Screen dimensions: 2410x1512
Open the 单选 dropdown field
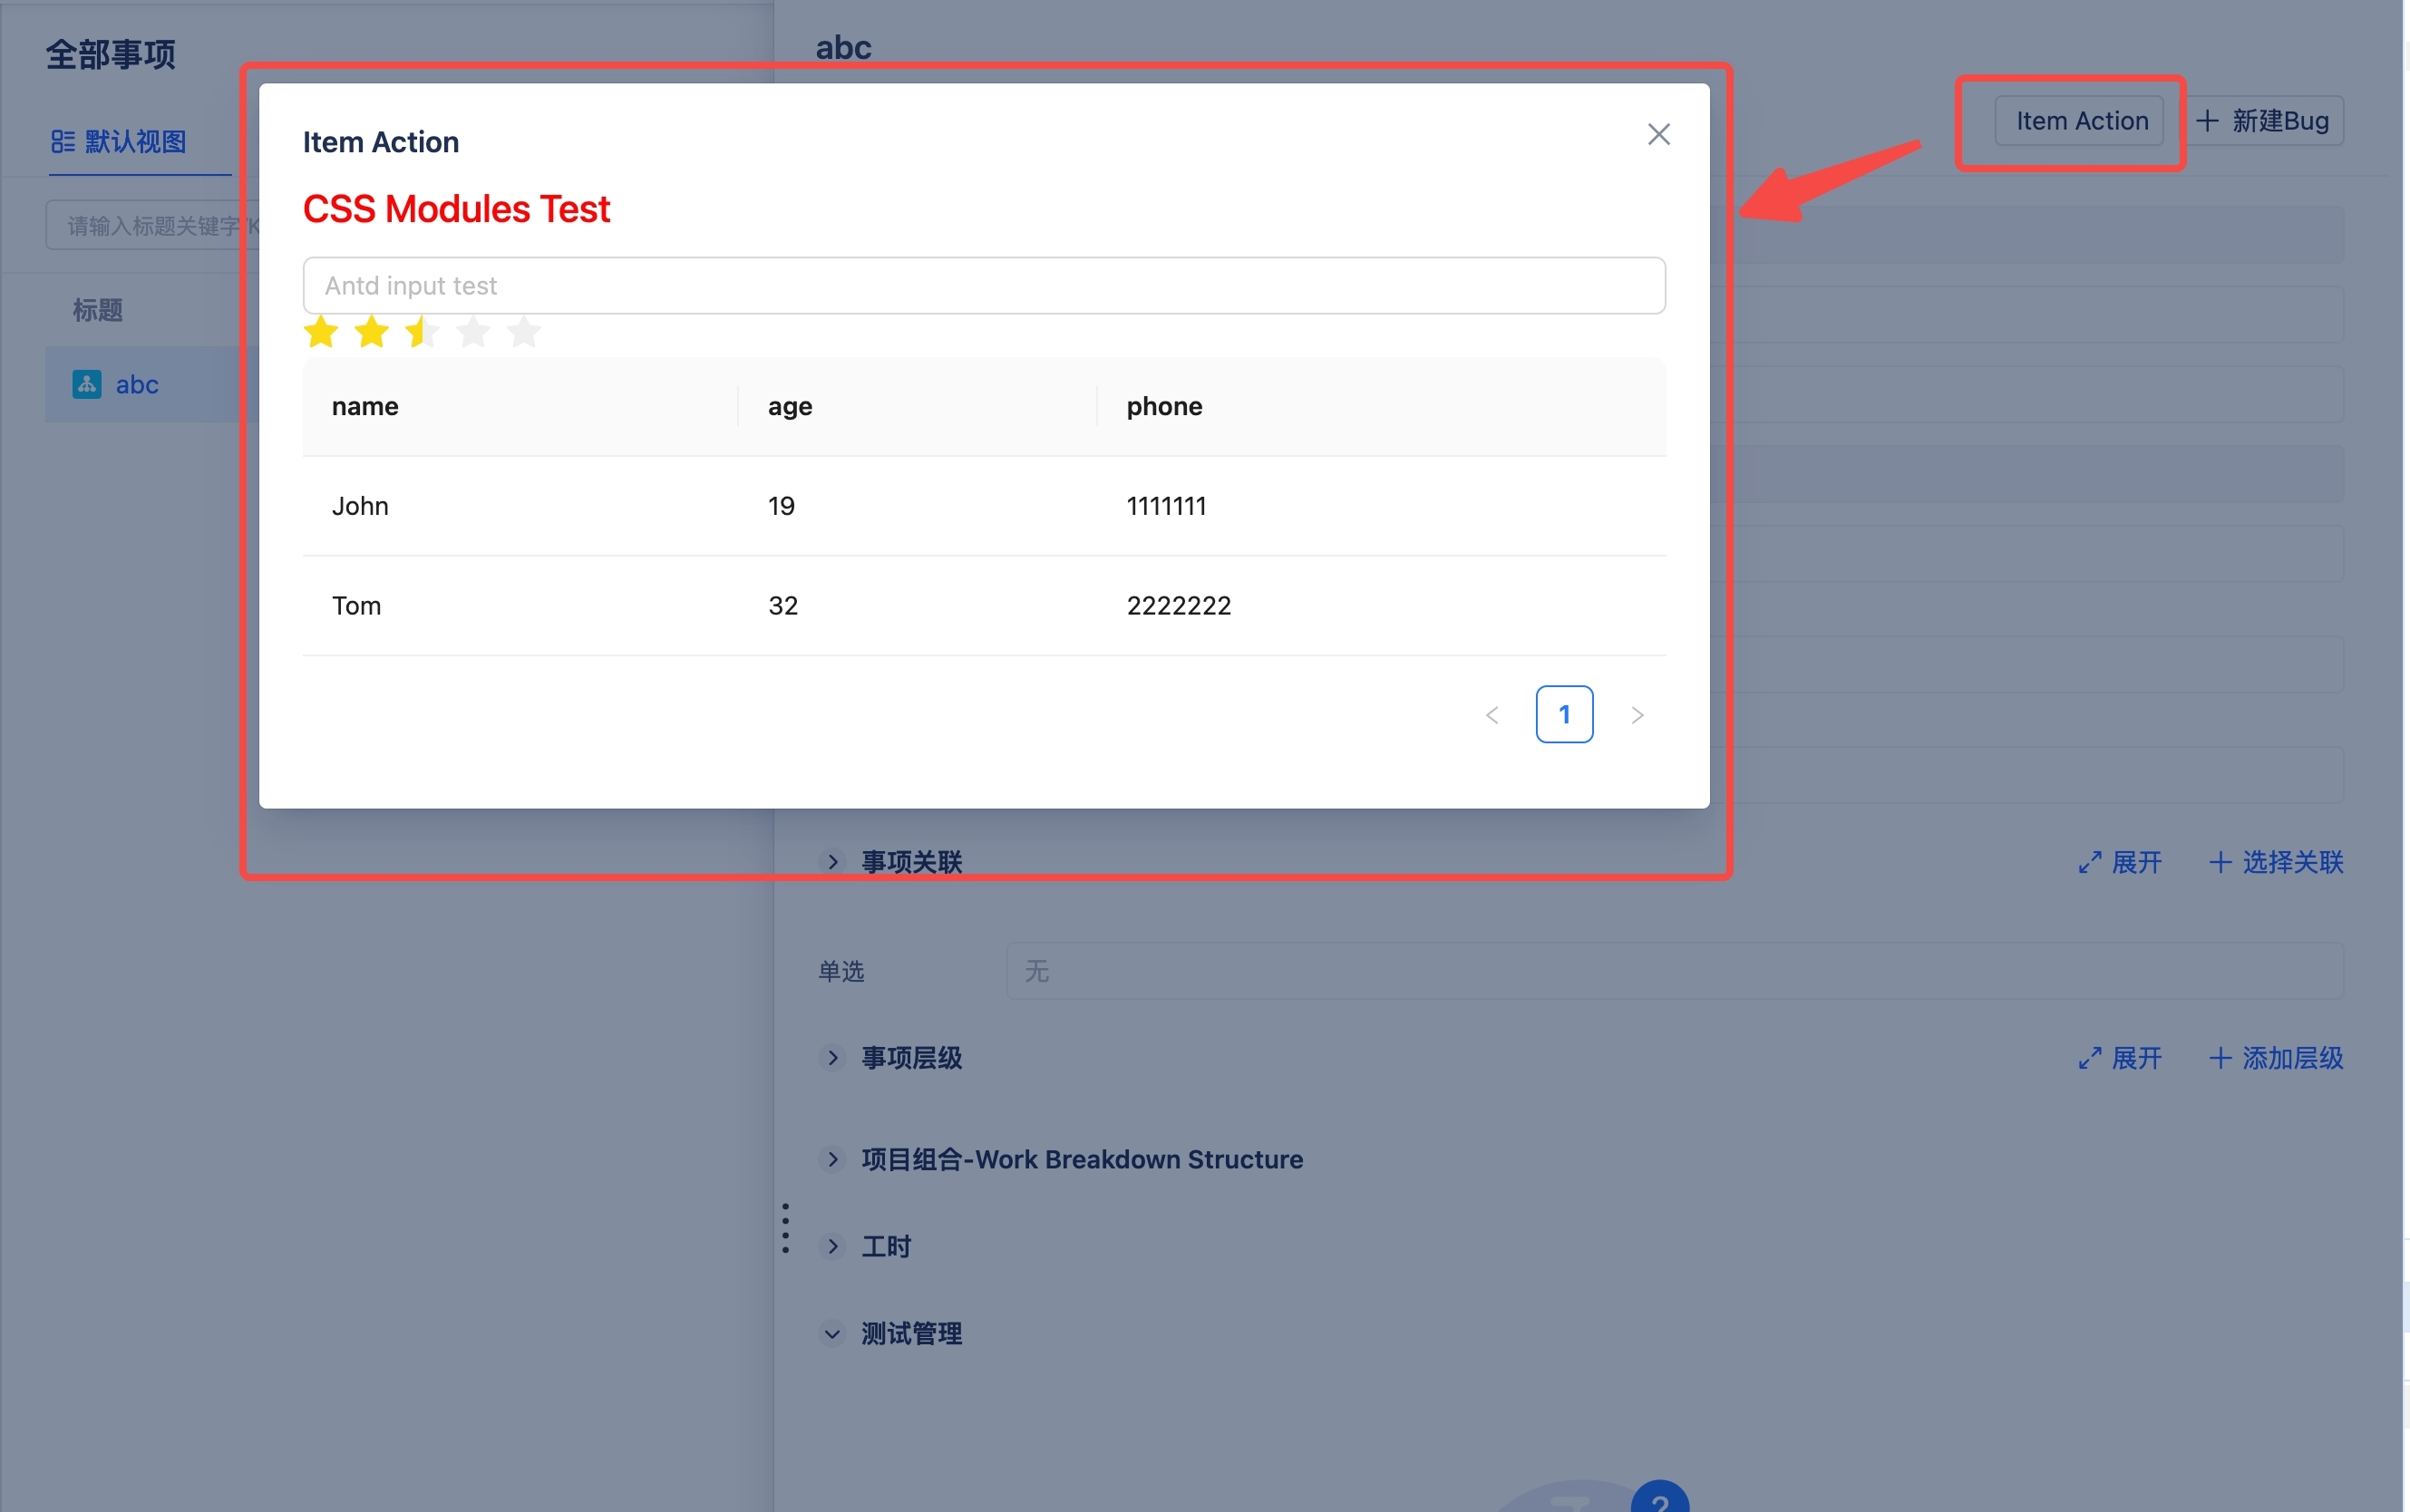(1674, 971)
